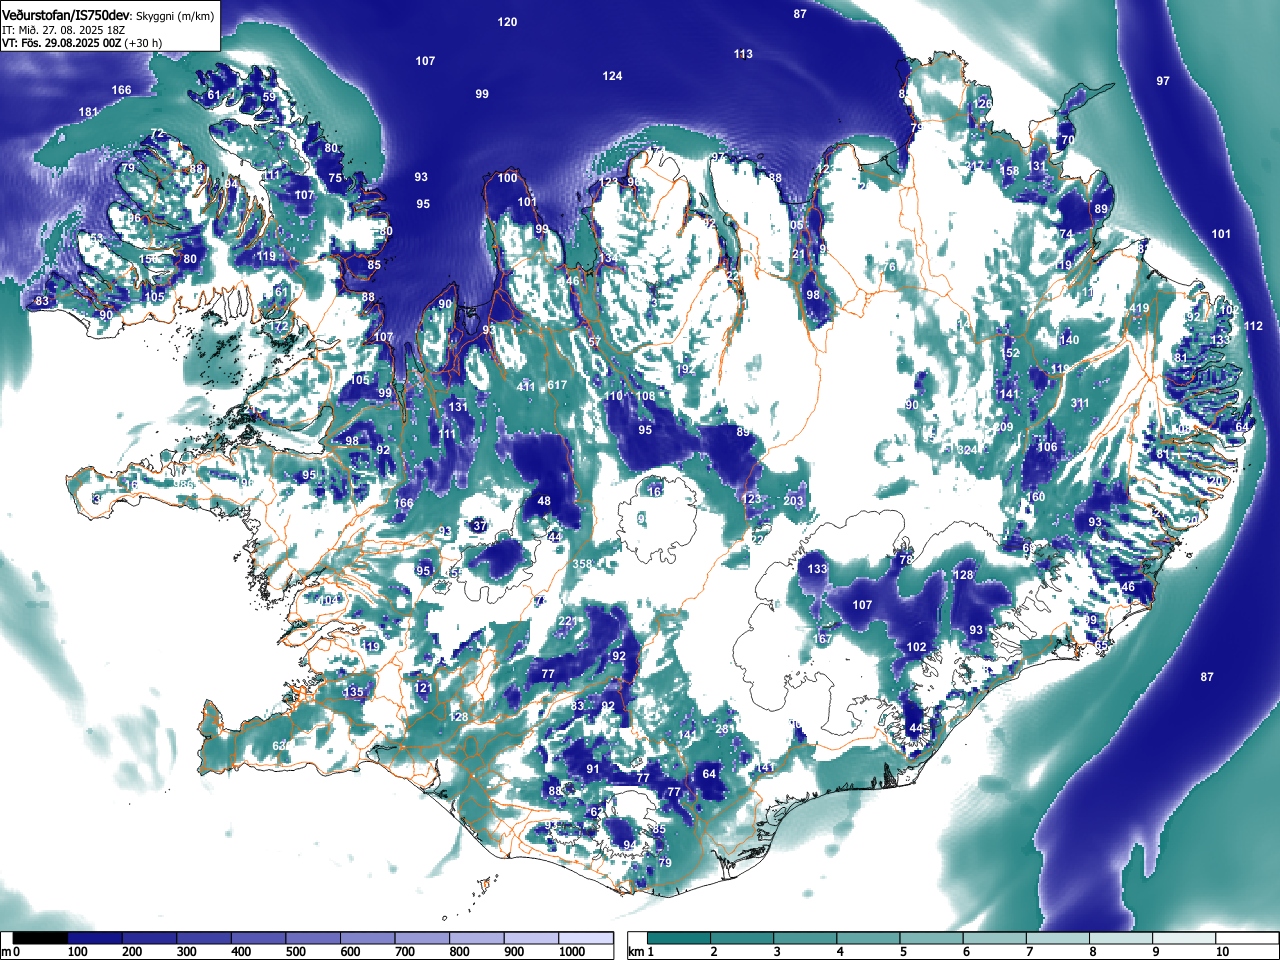Click the map value '158'

[1010, 172]
